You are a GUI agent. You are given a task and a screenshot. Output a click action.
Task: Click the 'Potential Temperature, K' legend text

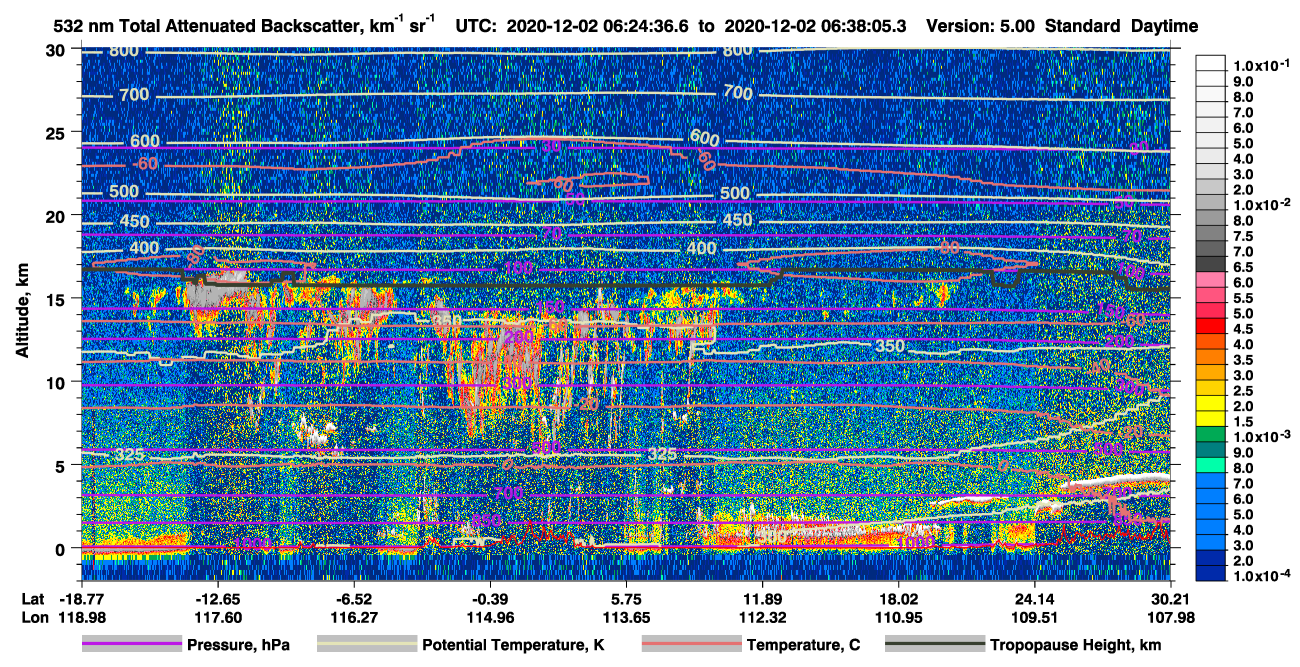[515, 645]
